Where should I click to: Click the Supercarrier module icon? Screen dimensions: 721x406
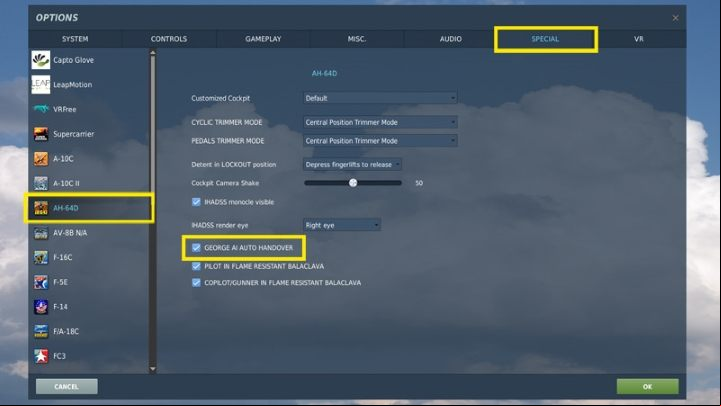40,134
